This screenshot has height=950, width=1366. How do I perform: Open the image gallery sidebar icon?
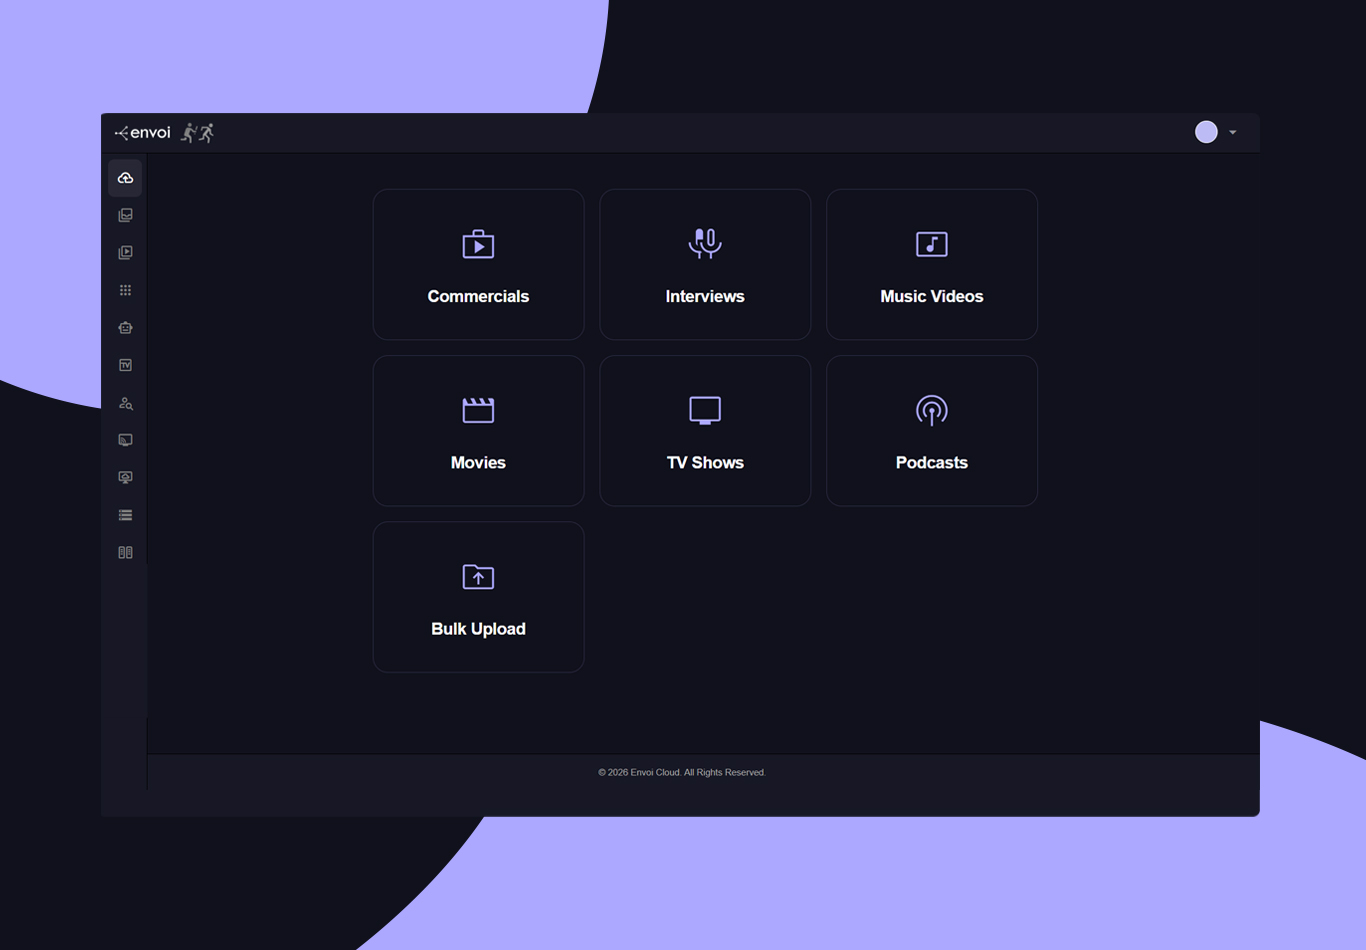point(125,215)
